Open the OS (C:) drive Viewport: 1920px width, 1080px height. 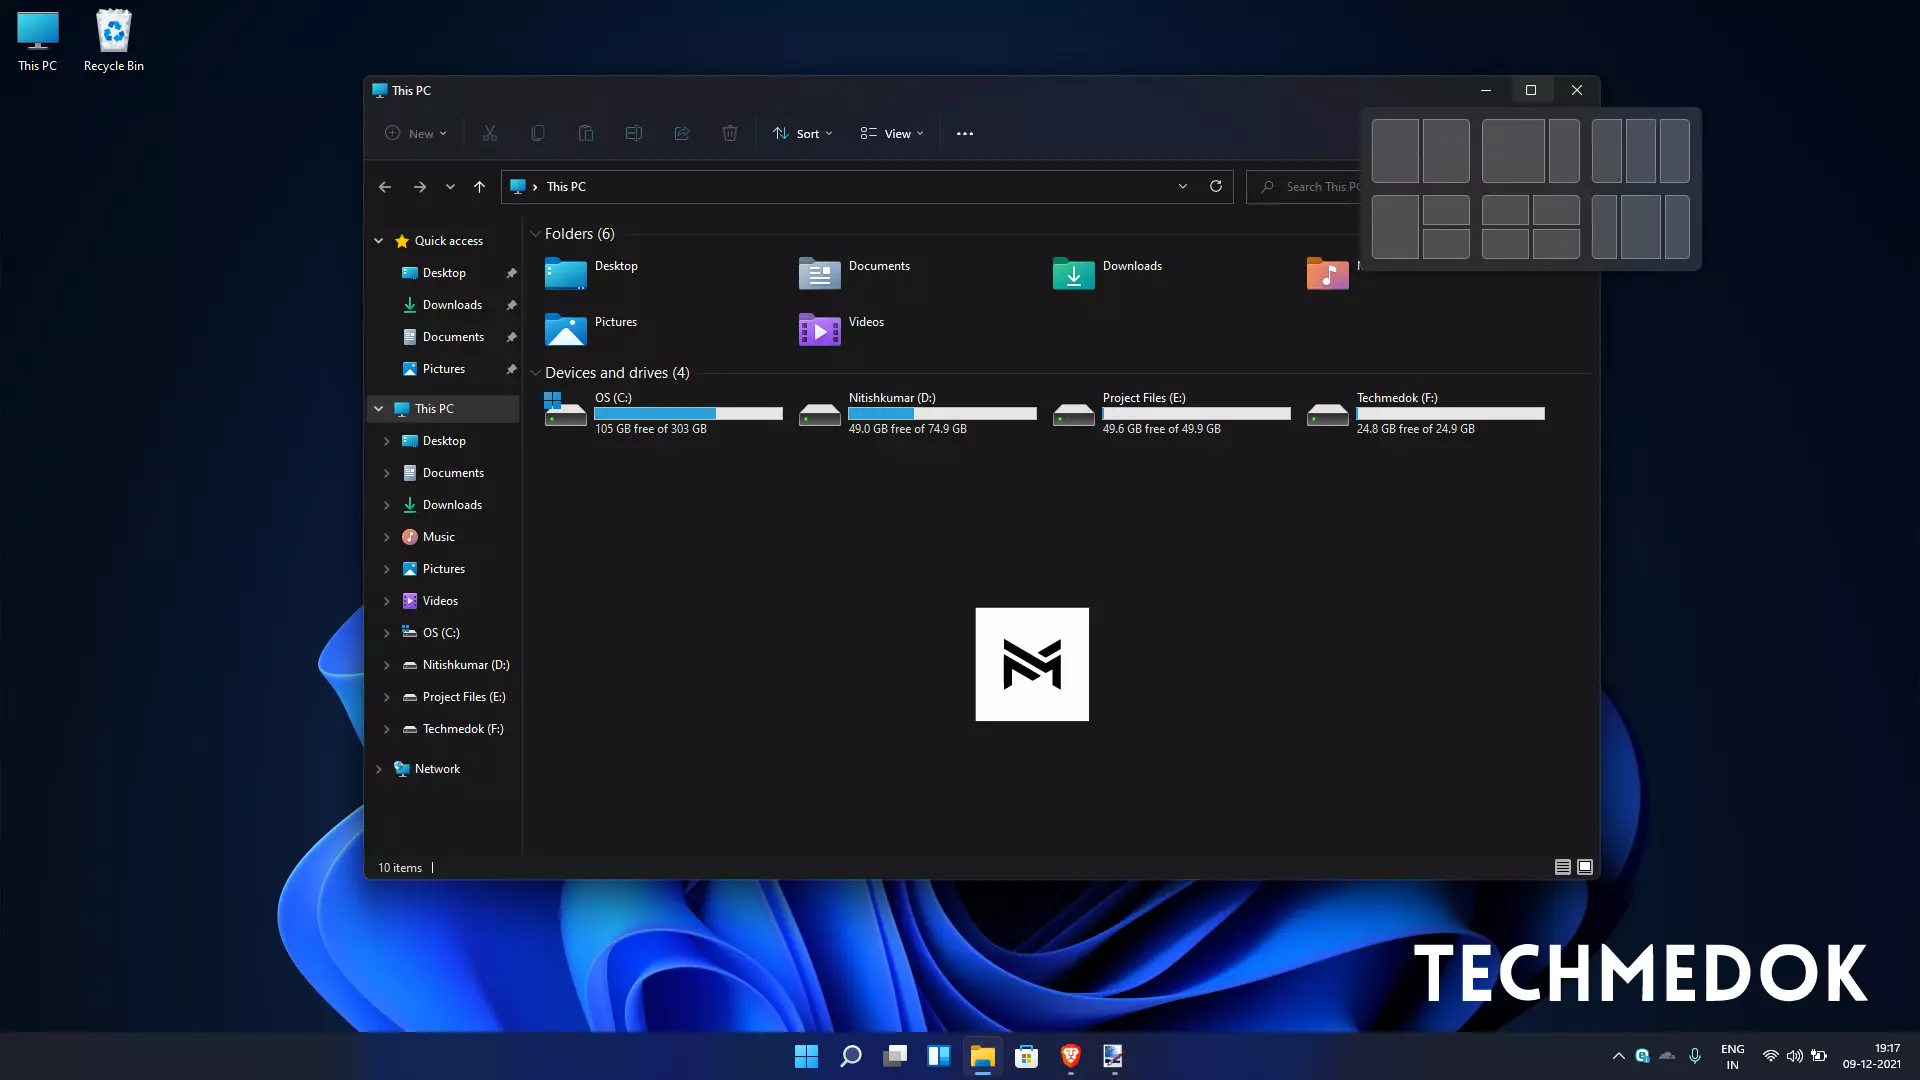663,413
